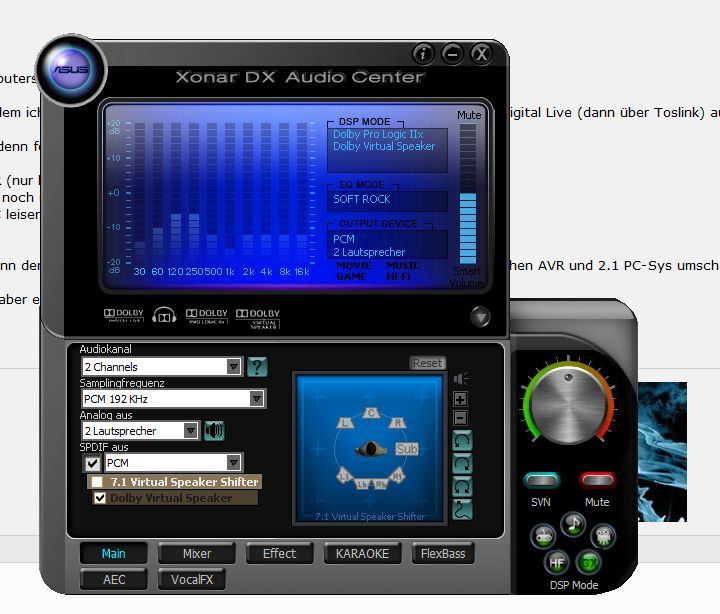Open the Audiokanal 2 Channels dropdown

(x=162, y=366)
